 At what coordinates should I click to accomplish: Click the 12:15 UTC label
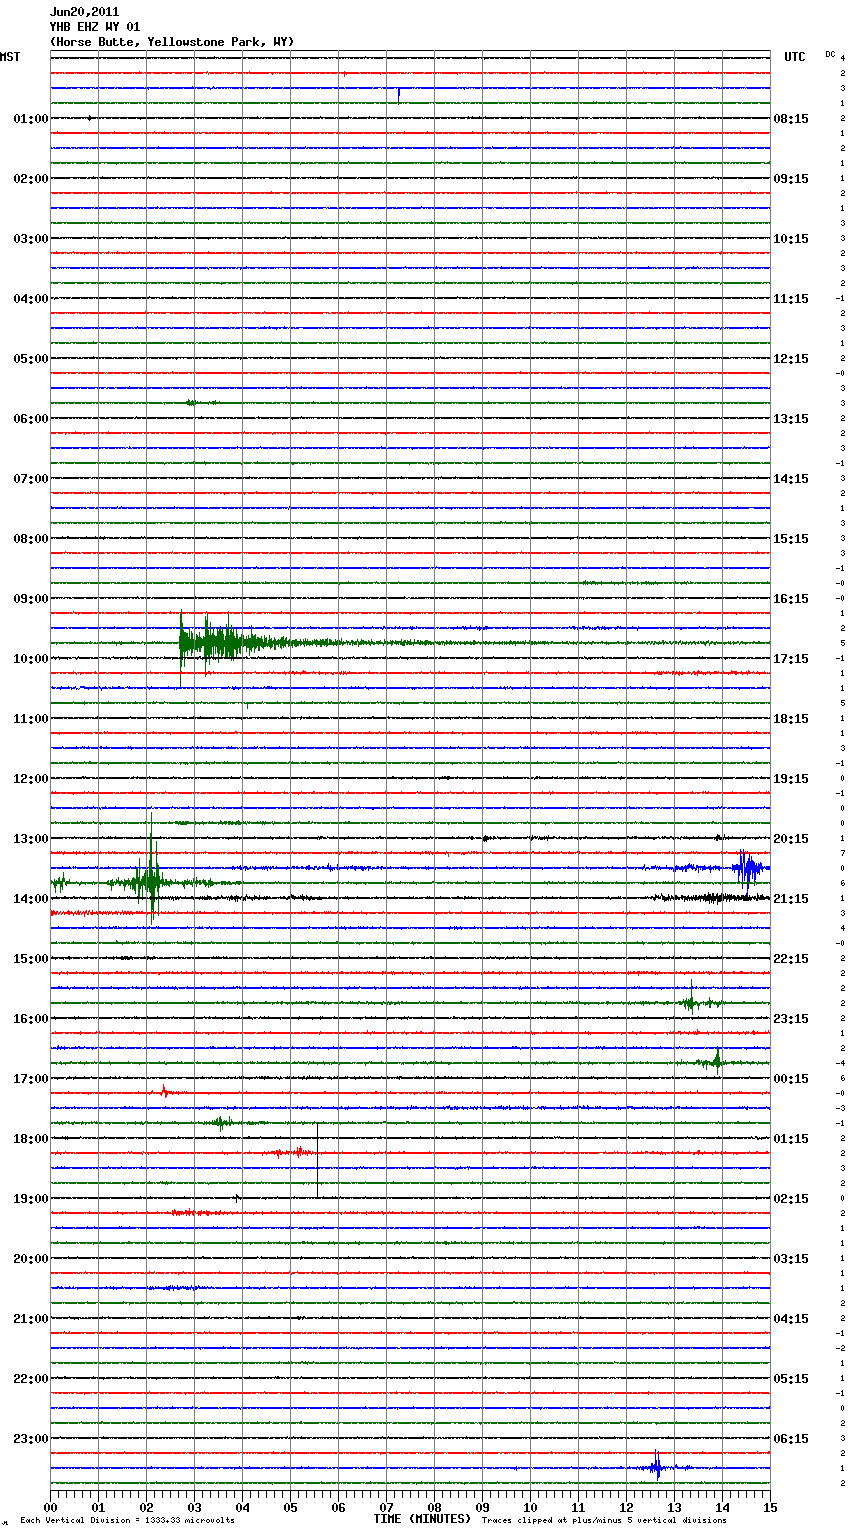(x=791, y=359)
